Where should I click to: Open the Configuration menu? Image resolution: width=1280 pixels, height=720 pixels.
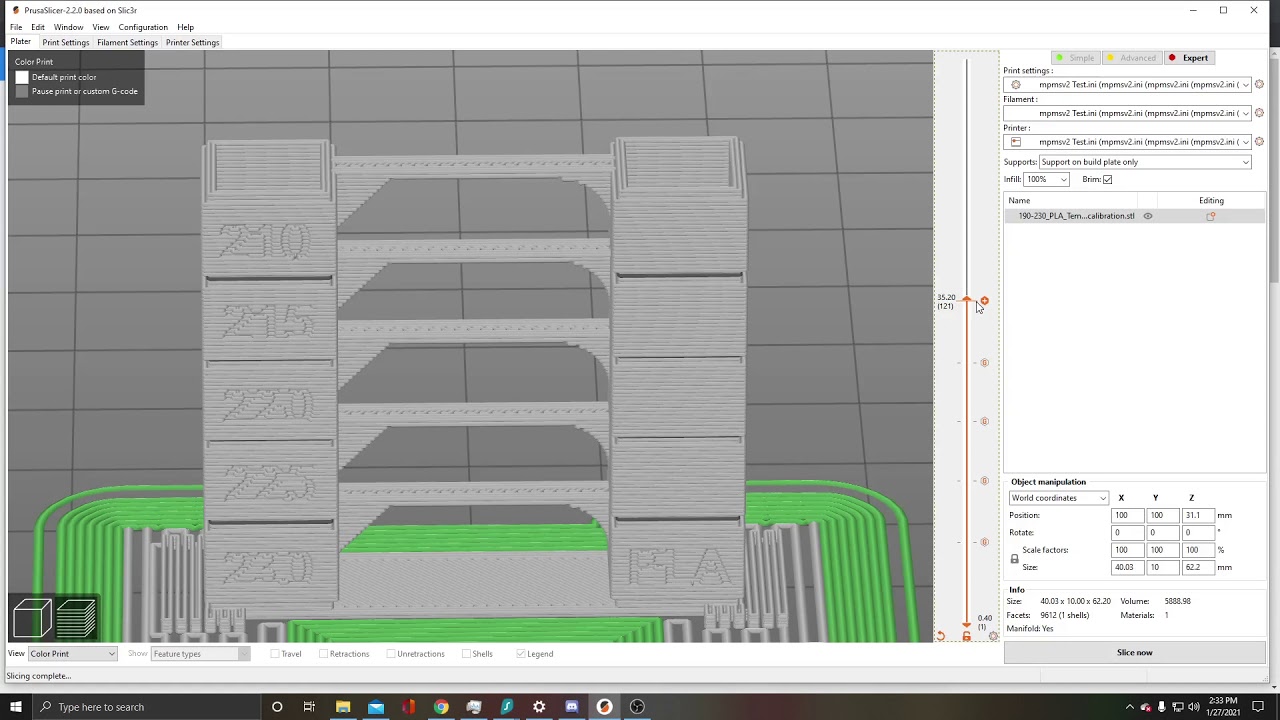pyautogui.click(x=143, y=27)
